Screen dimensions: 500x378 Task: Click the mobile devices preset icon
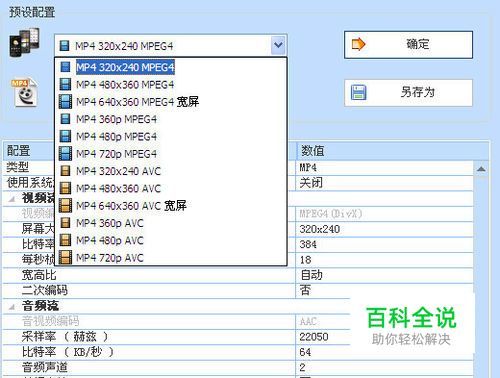click(x=24, y=43)
